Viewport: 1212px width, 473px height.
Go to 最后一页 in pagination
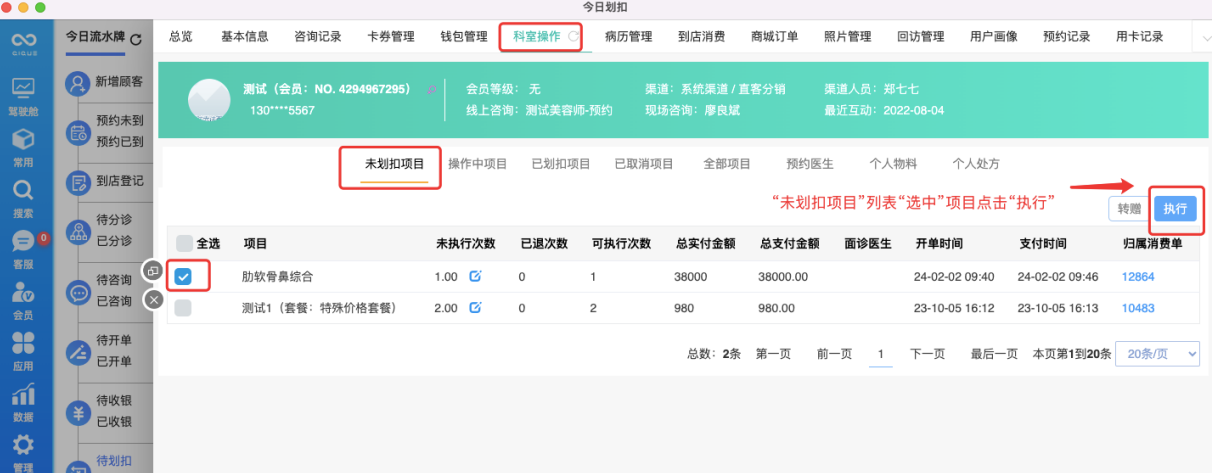coord(994,354)
